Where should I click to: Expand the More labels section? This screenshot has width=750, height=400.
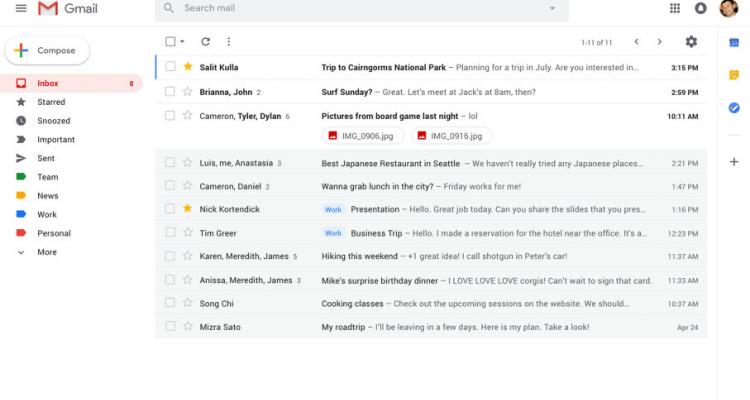point(46,252)
